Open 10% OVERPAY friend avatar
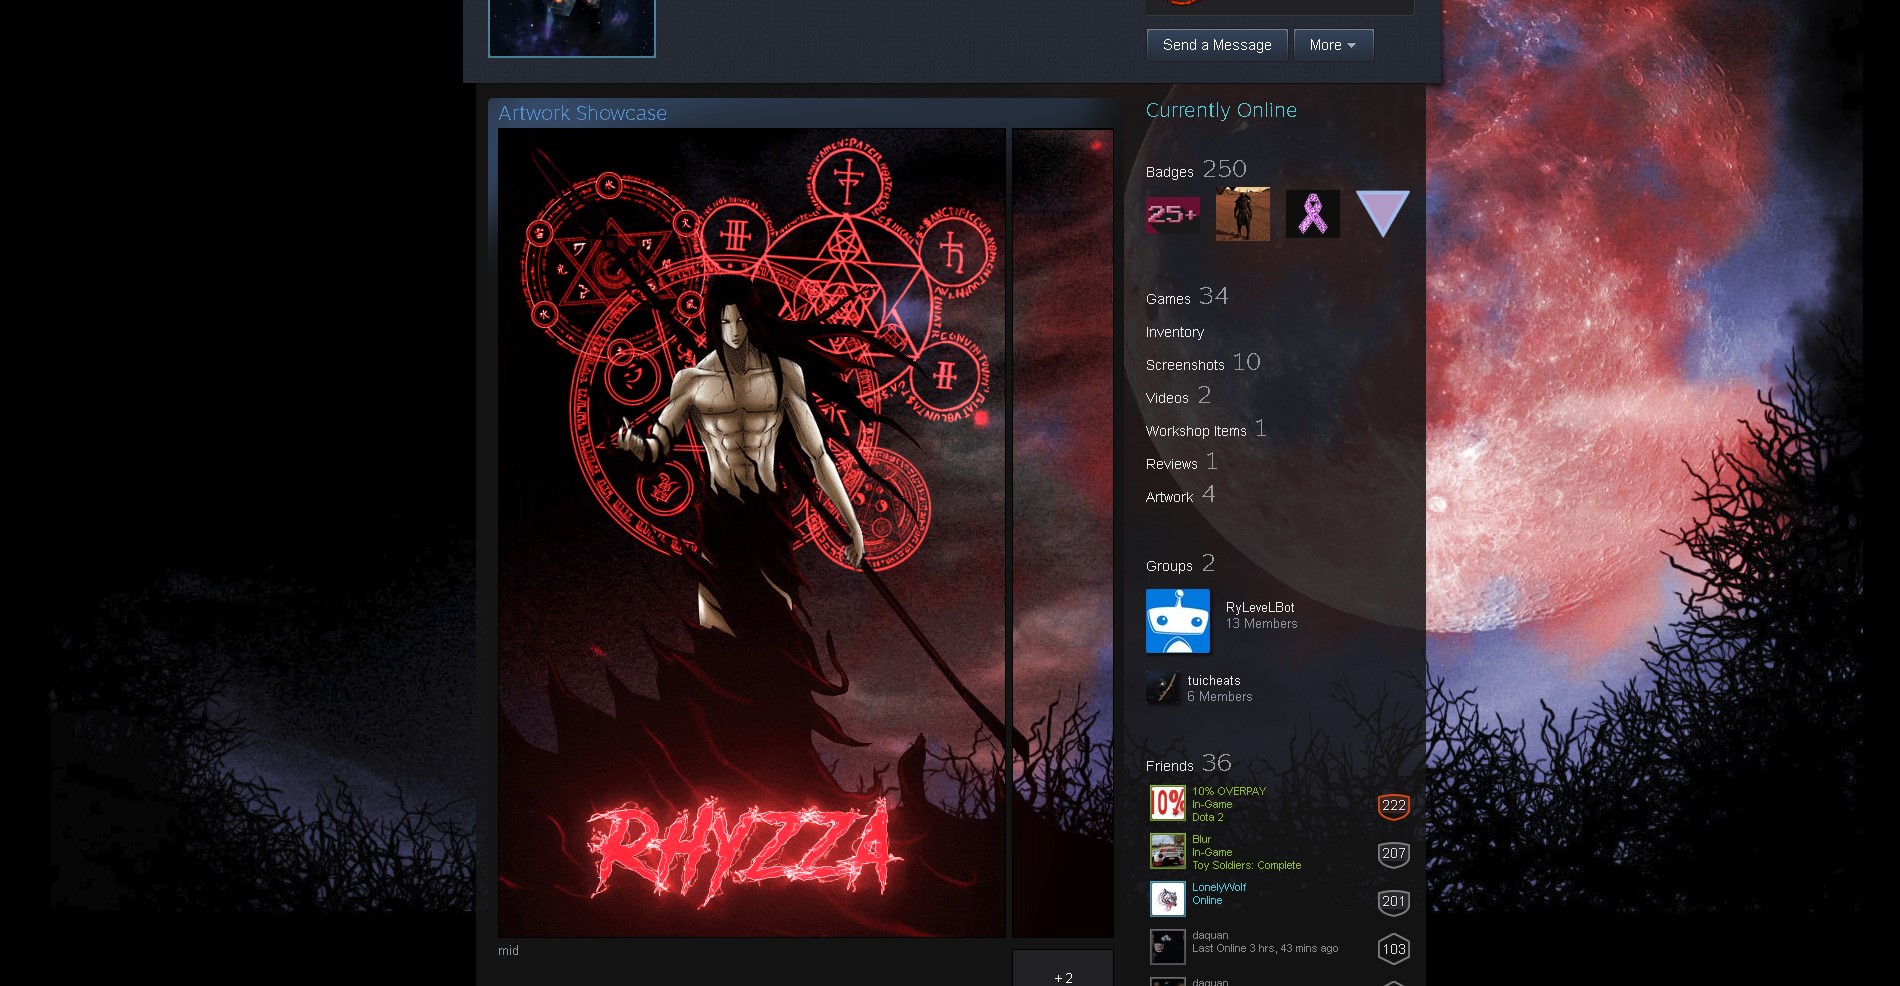 [1168, 803]
